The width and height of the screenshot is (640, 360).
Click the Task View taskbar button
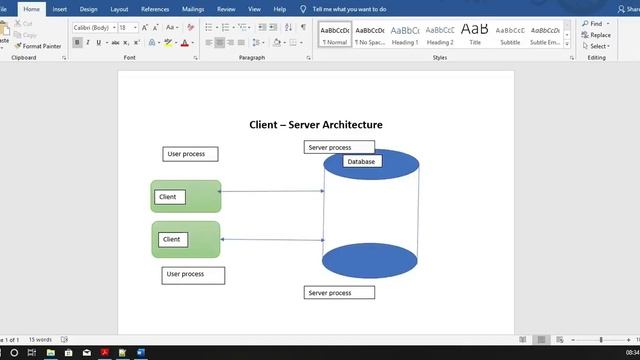(32, 353)
